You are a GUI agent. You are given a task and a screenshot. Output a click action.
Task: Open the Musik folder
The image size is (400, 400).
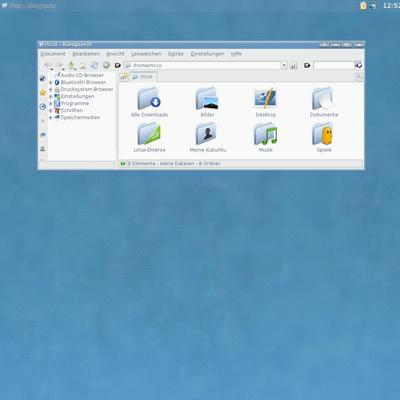click(x=266, y=137)
